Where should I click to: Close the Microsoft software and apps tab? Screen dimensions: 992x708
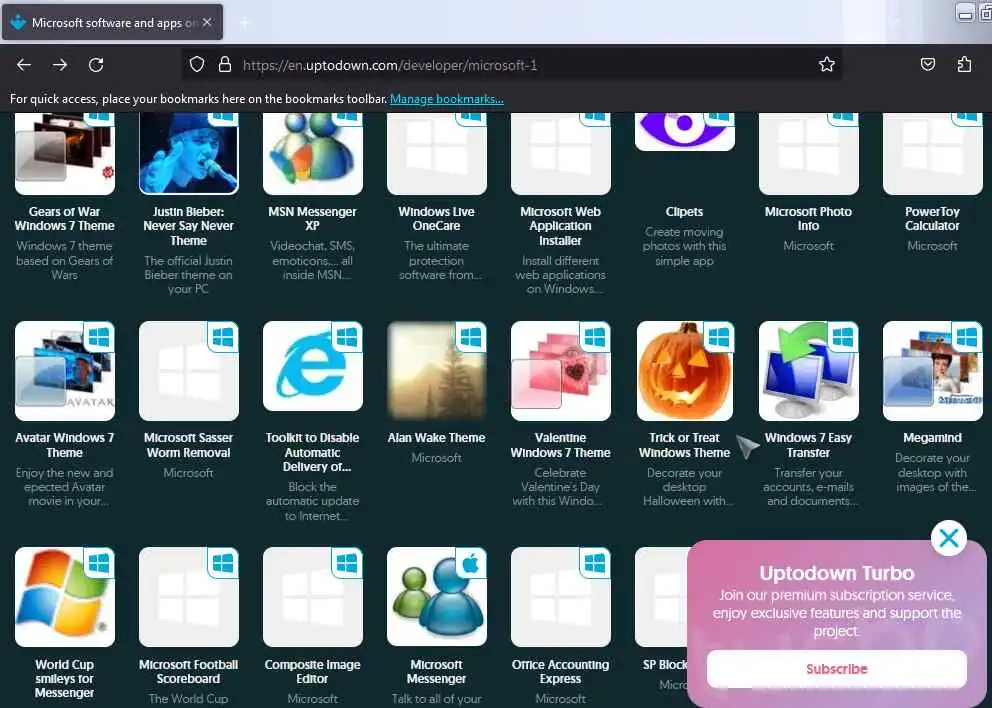click(207, 23)
